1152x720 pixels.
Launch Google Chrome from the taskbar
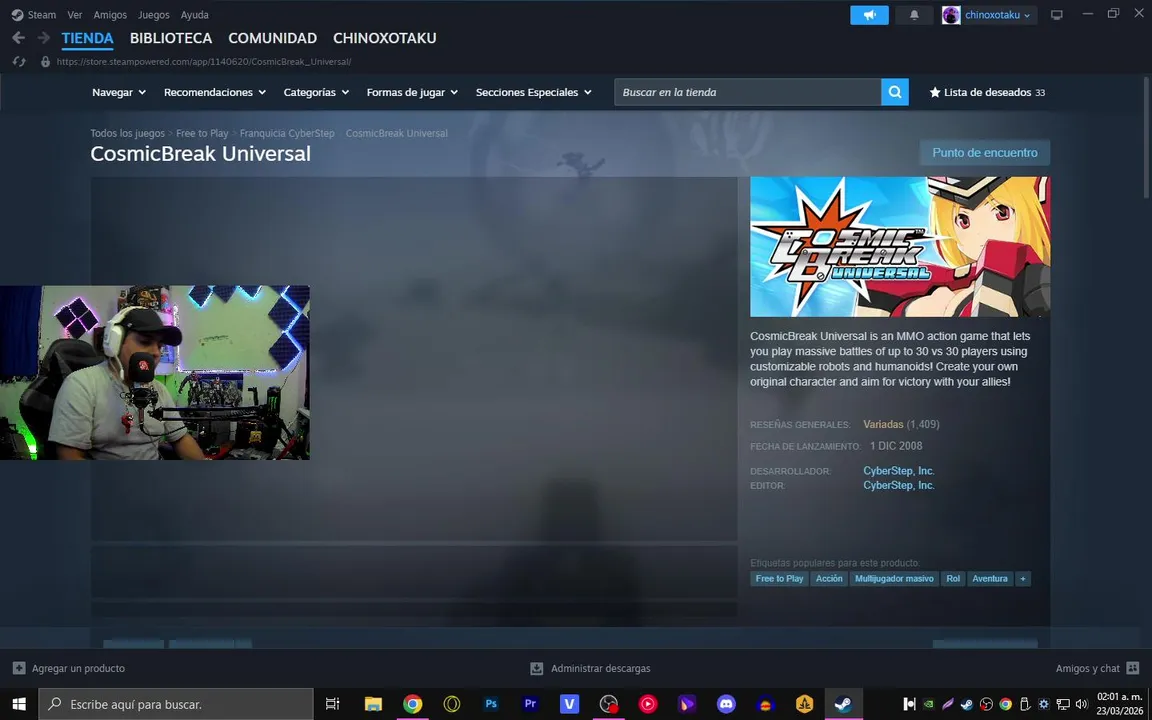point(413,704)
